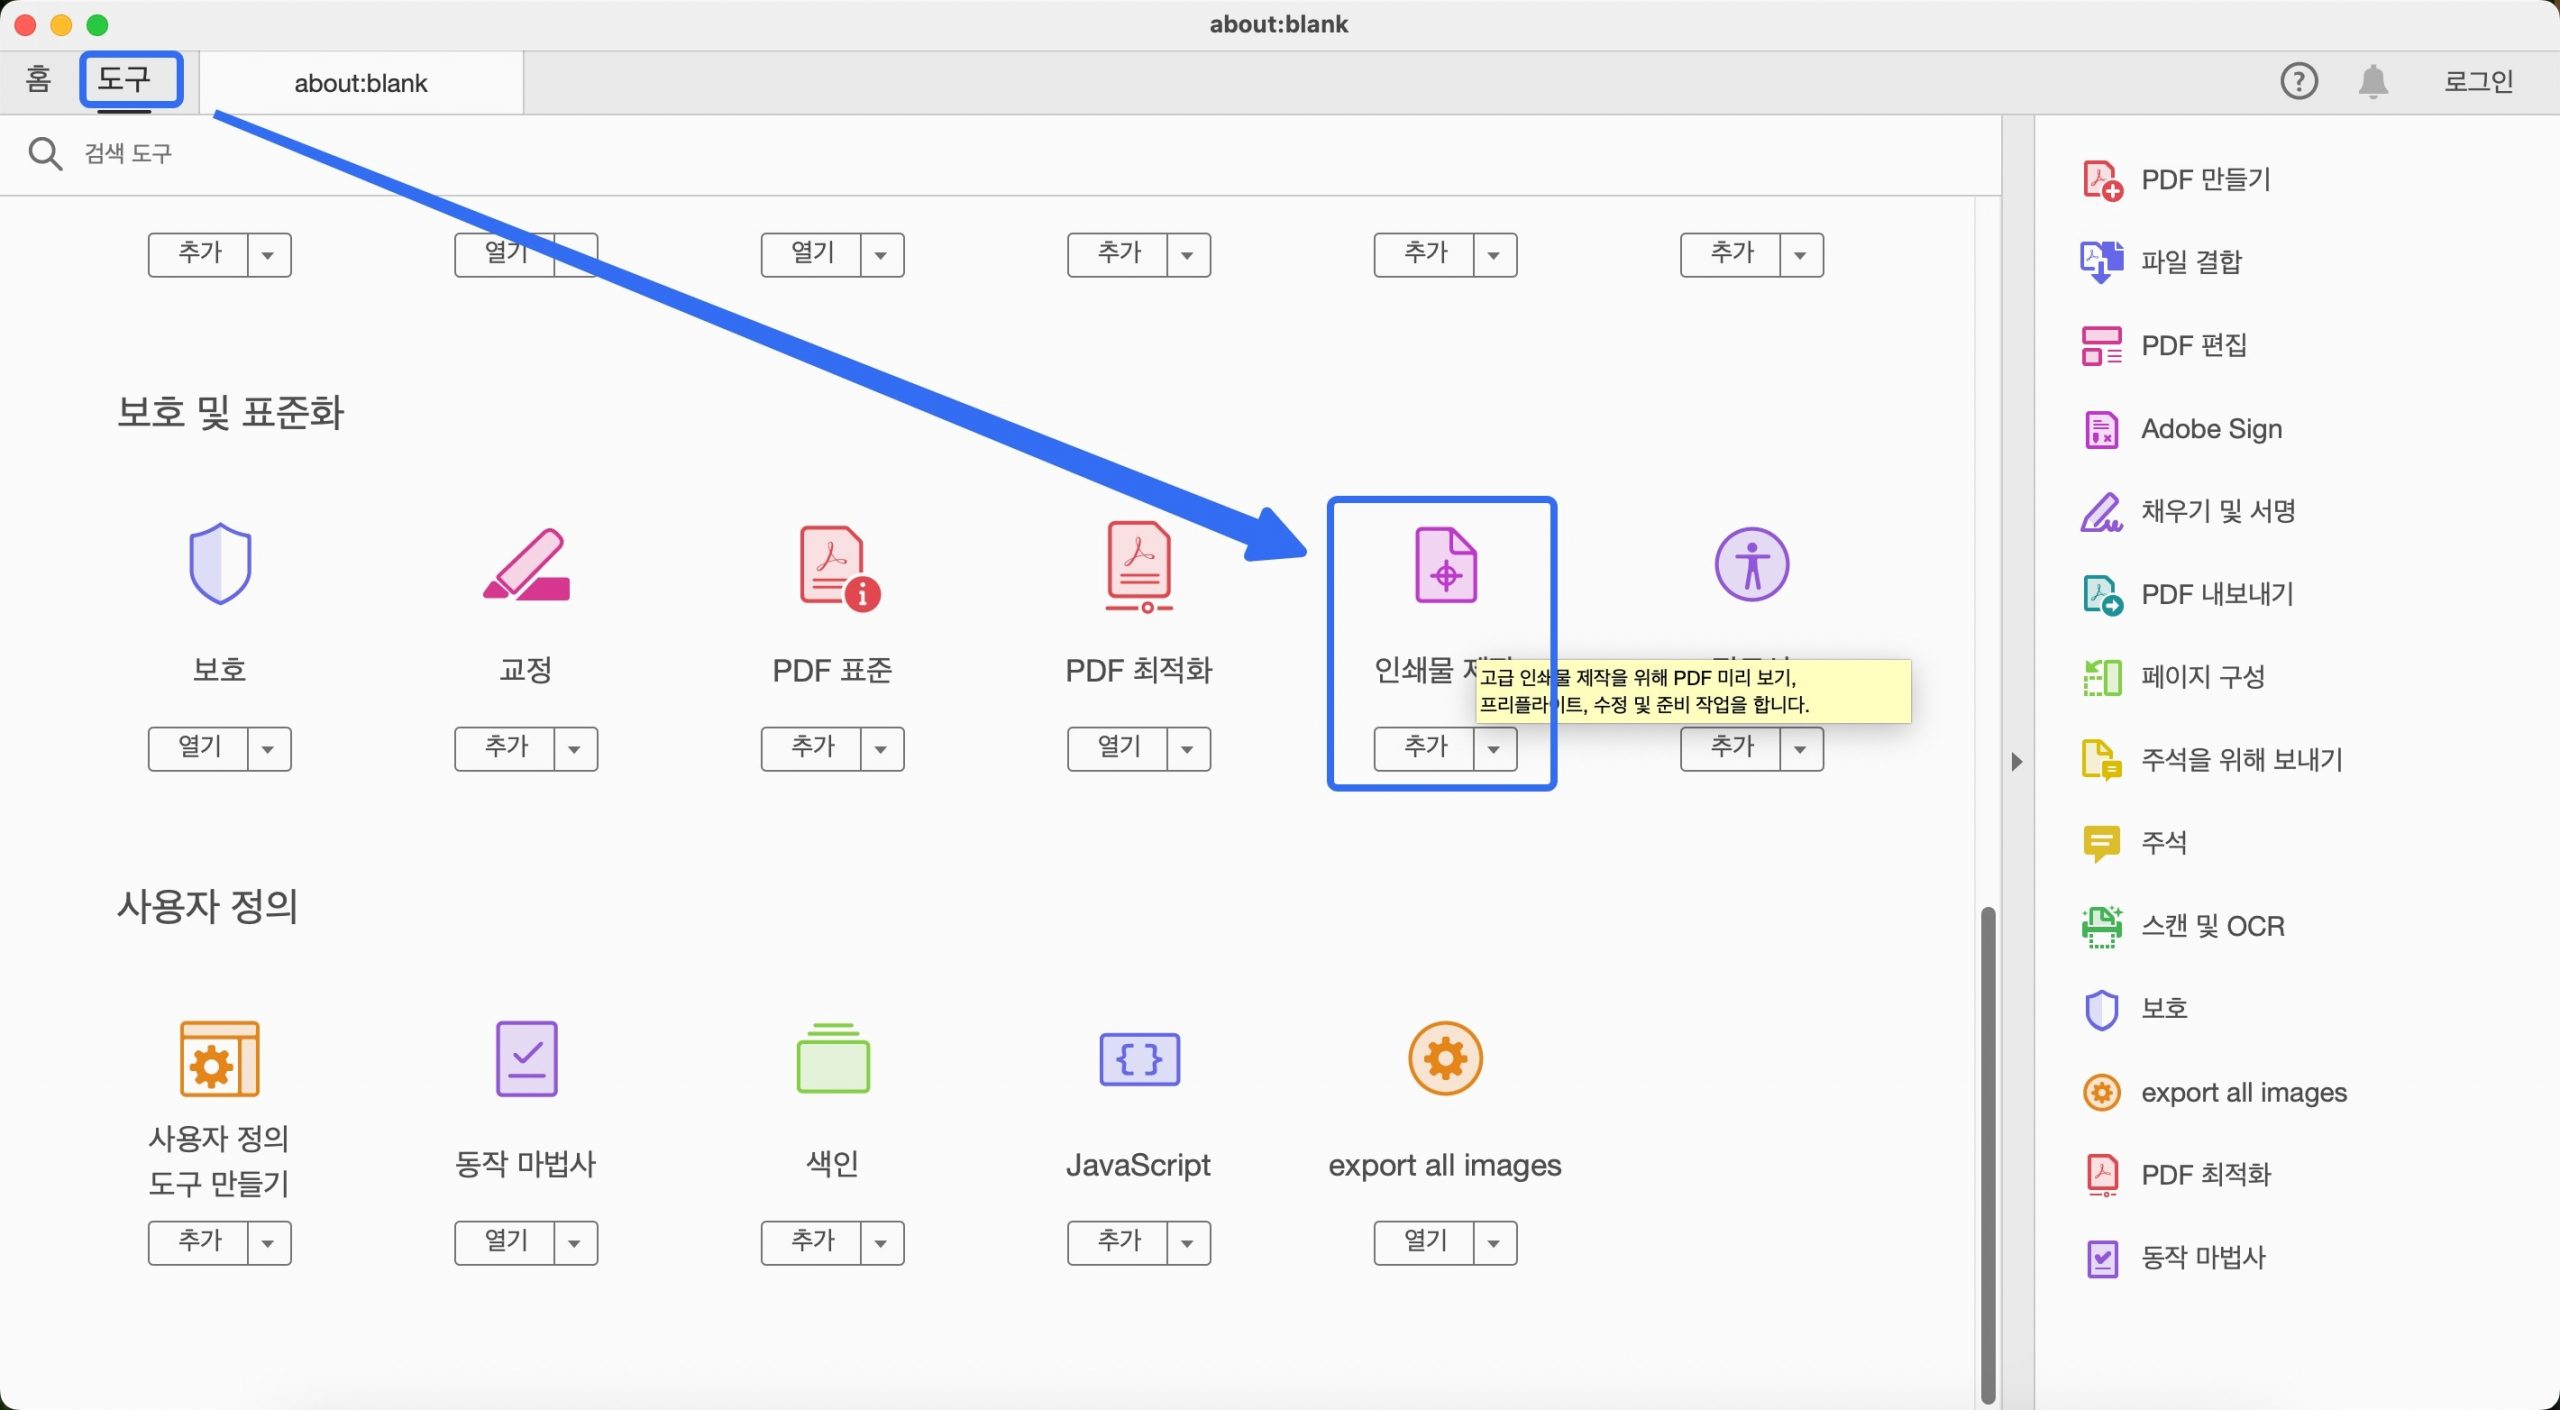
Task: Click 열기 under export all images
Action: pos(1425,1242)
